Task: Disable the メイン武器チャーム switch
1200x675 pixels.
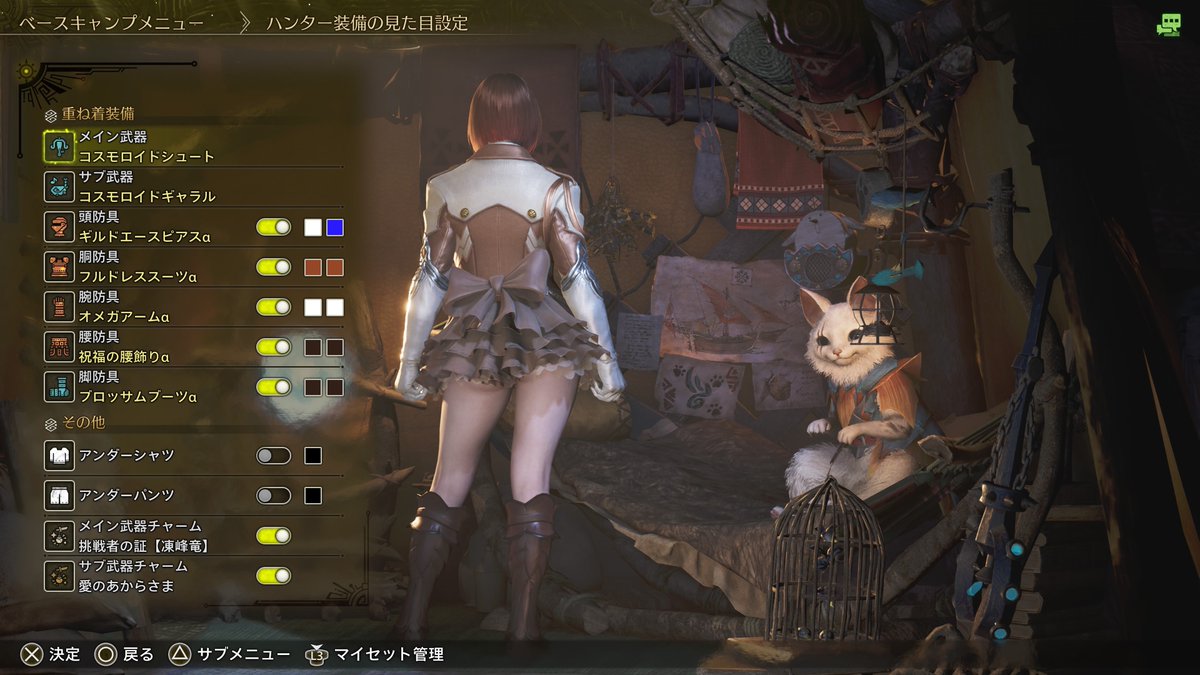Action: [x=274, y=536]
